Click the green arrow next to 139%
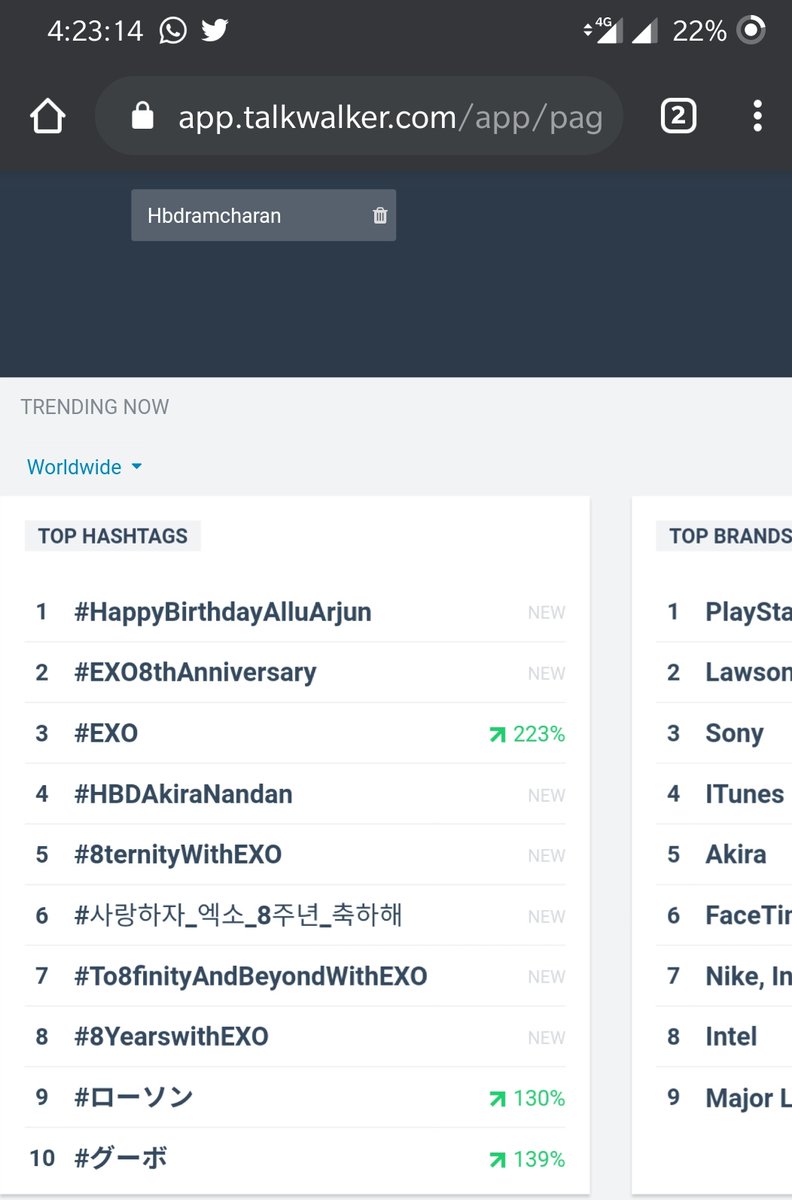 [x=497, y=1160]
